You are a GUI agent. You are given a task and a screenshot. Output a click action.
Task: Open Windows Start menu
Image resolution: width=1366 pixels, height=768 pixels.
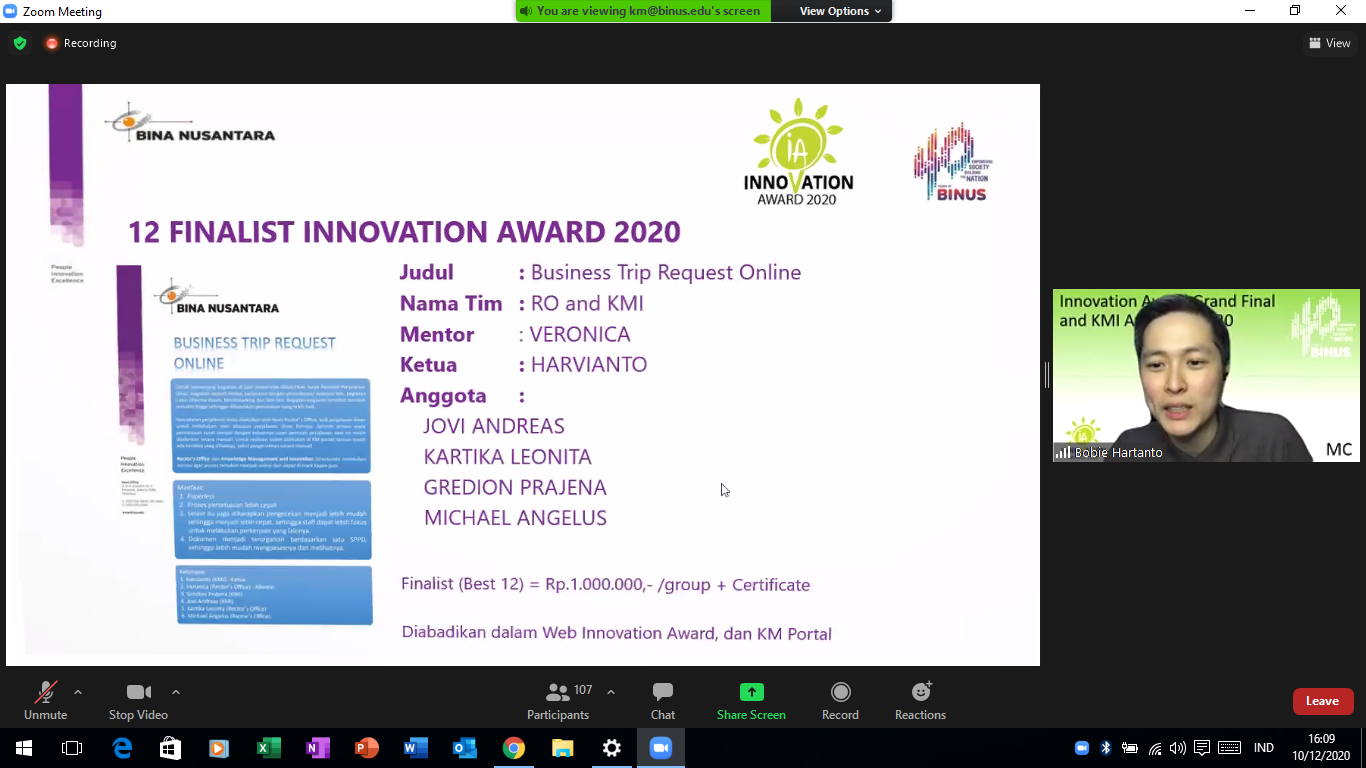24,748
